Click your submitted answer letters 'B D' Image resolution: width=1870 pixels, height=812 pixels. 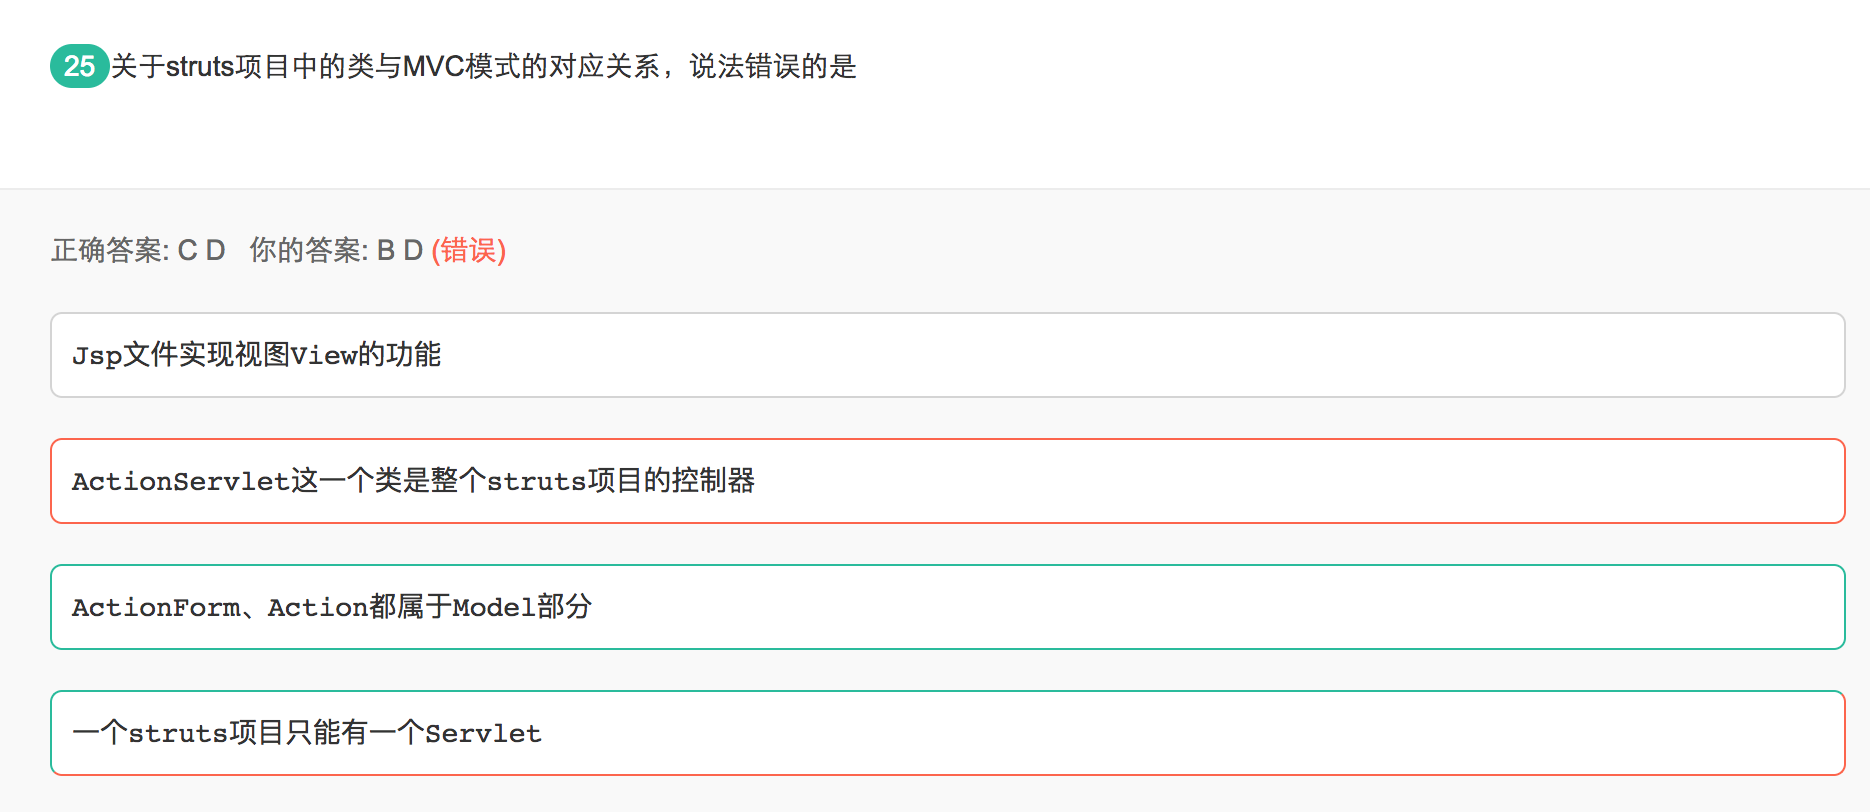tap(400, 250)
